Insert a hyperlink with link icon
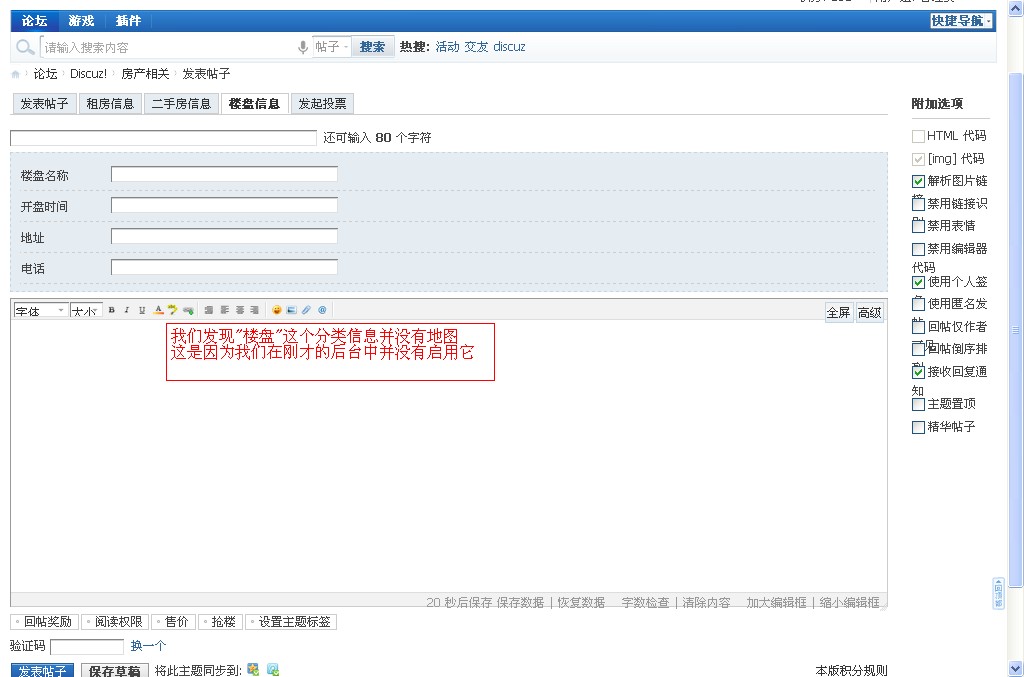Screen dimensions: 1024x677 [188, 310]
